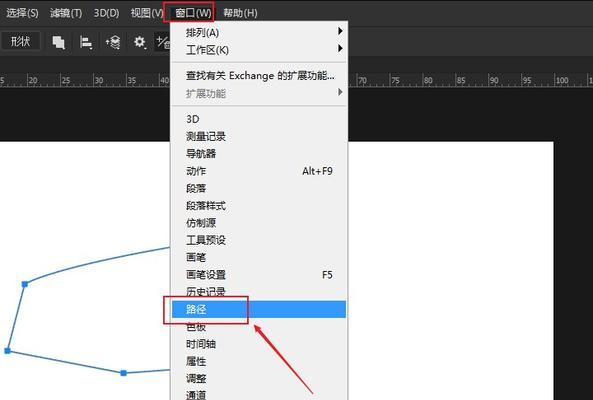Open the 3D(D) menu
Image resolution: width=593 pixels, height=400 pixels.
point(106,13)
